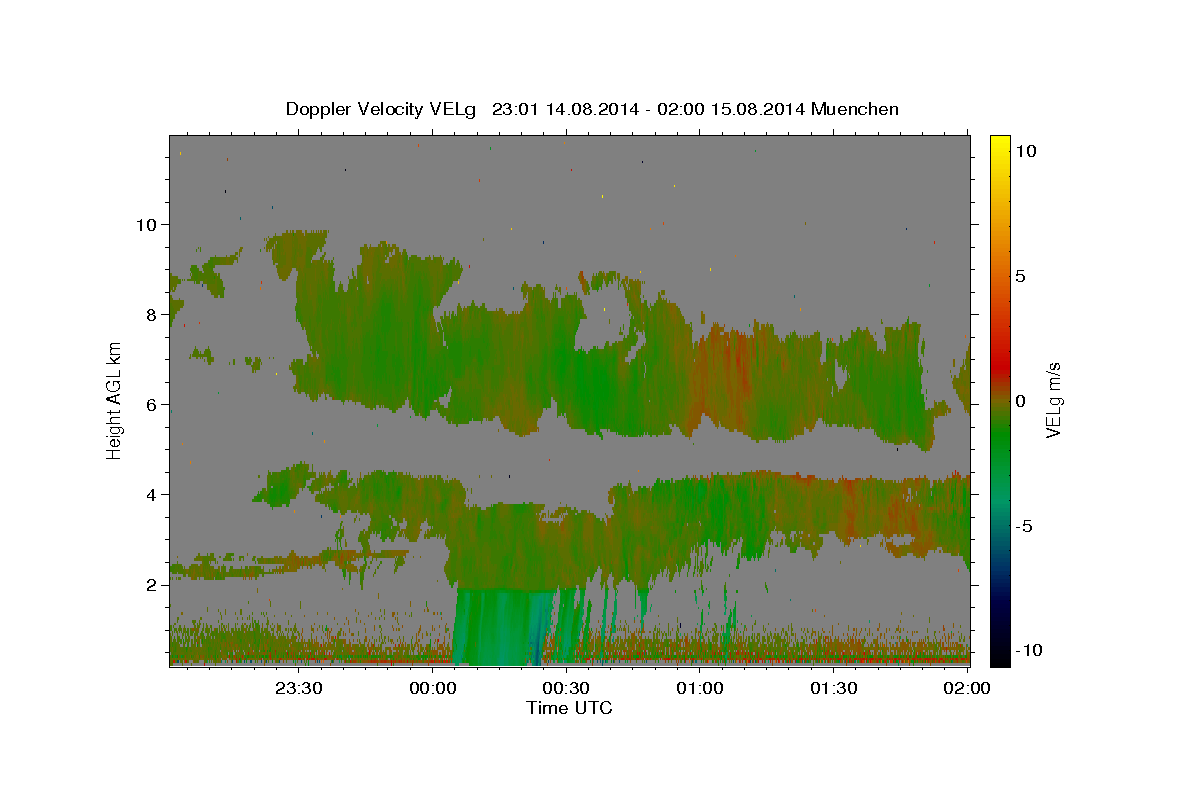Click the colorbar tick label '-5'
The width and height of the screenshot is (1200, 800).
[1025, 526]
